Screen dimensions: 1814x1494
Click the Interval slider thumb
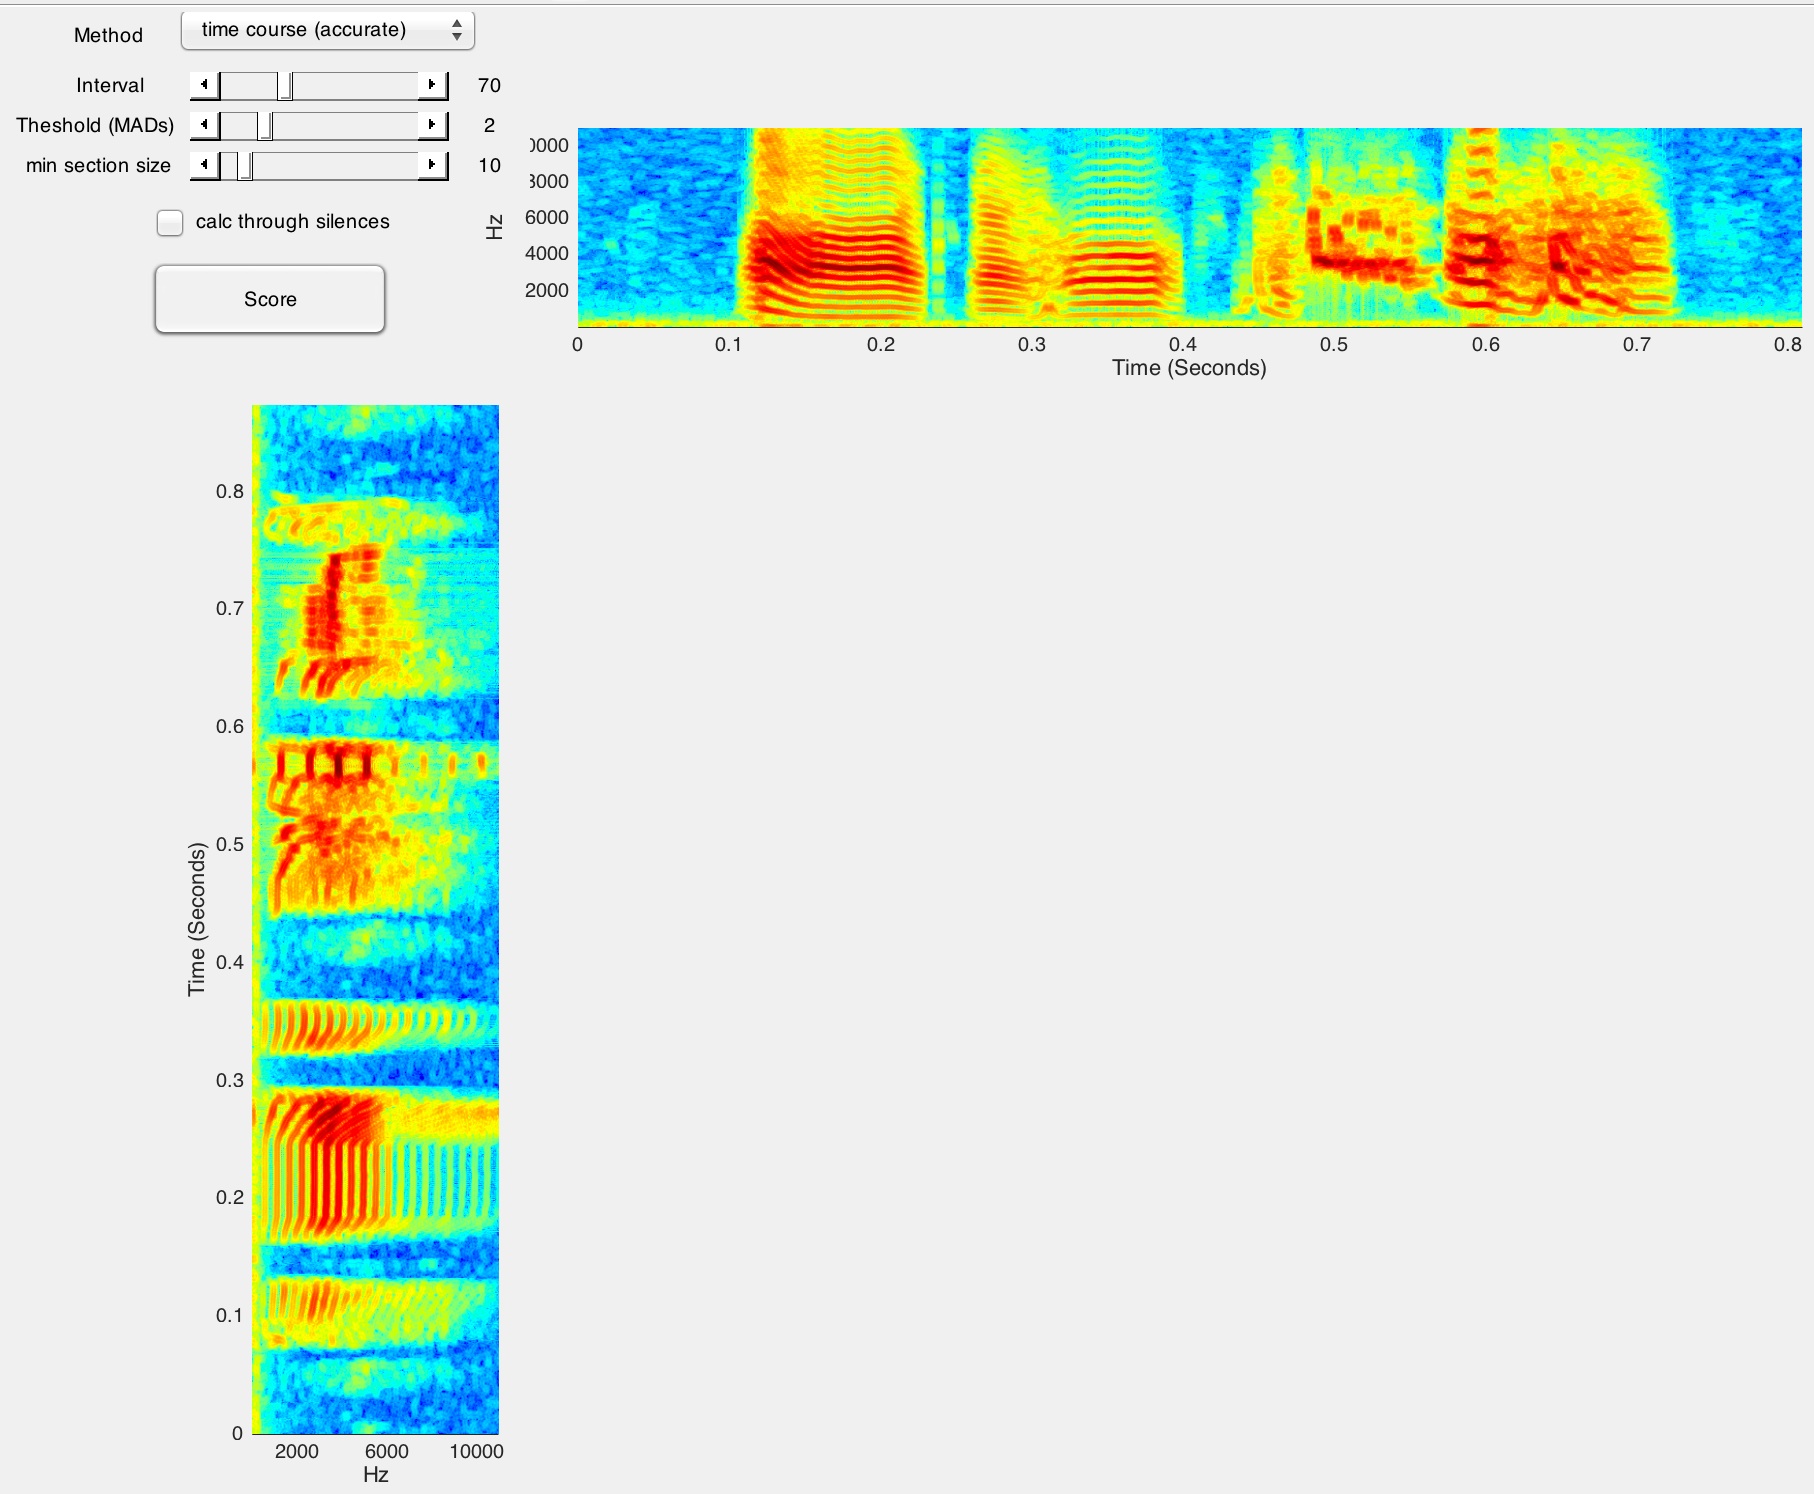pos(285,86)
